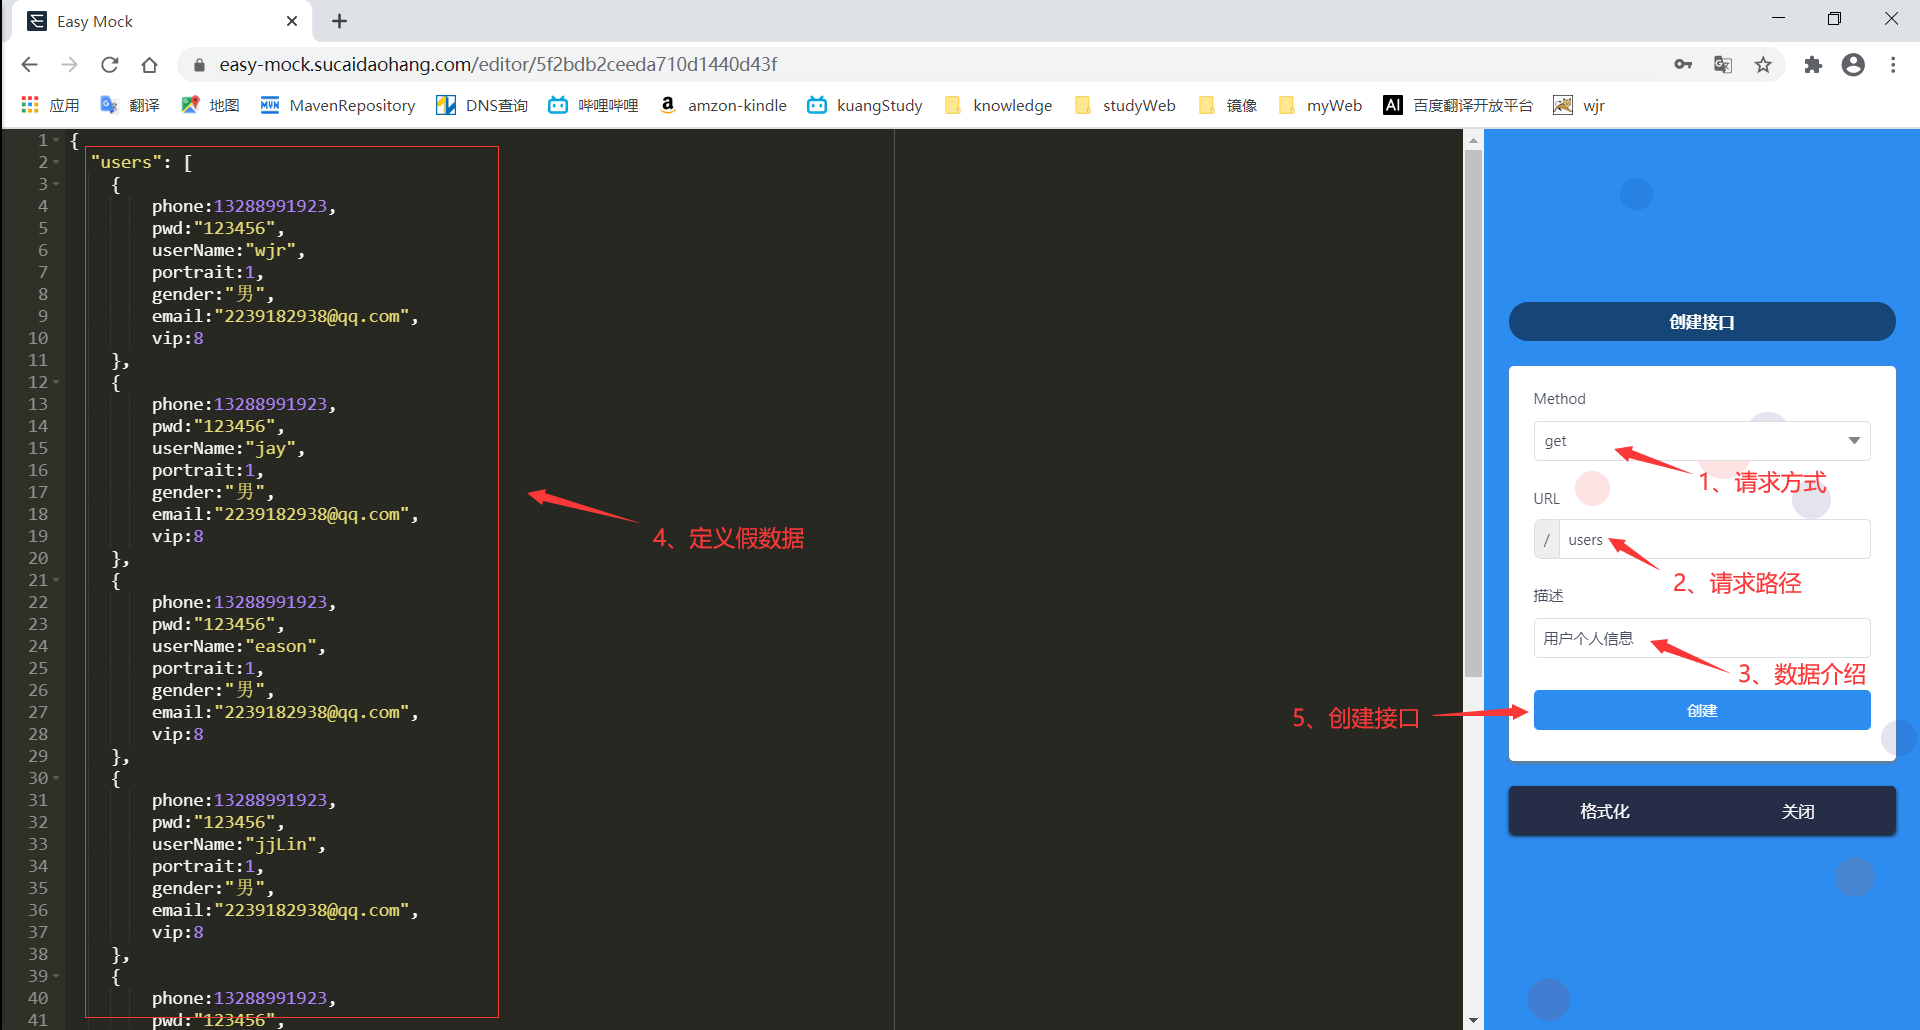Click the 关闭 close panel button
This screenshot has height=1030, width=1920.
pos(1797,811)
